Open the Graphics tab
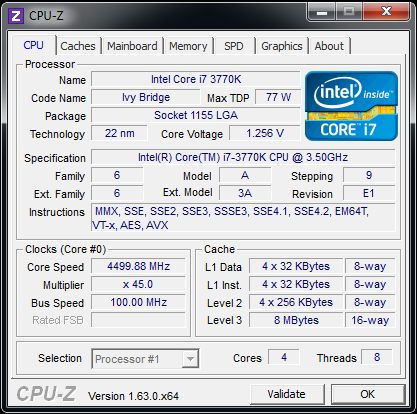This screenshot has width=417, height=414. tap(282, 46)
